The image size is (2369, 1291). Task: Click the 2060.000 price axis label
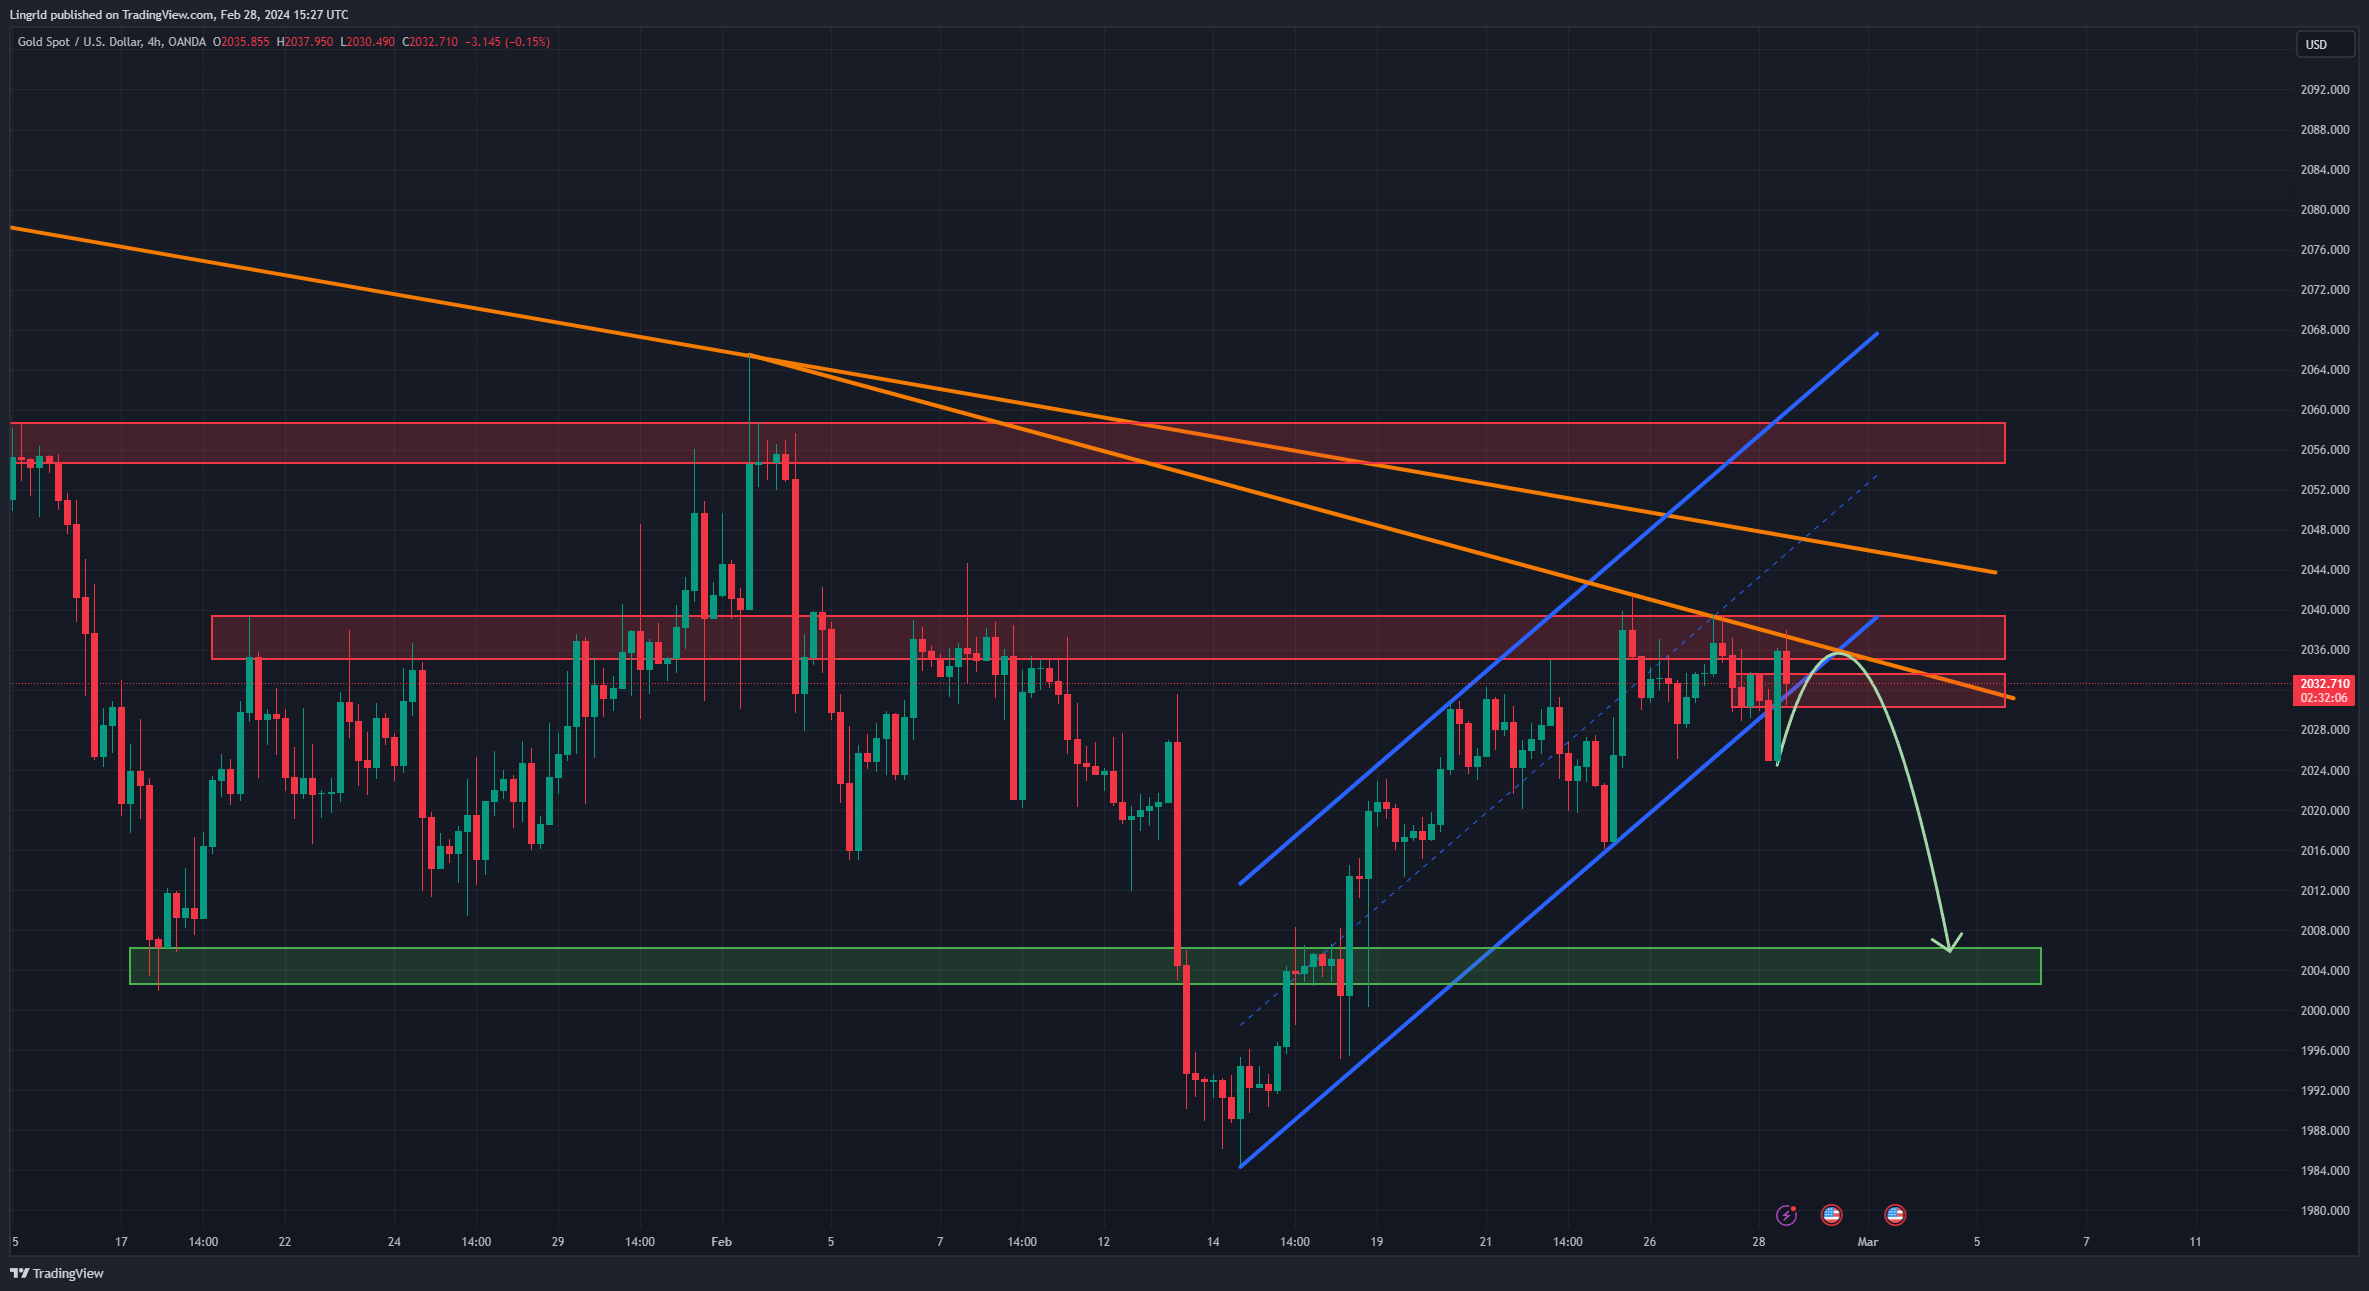tap(2325, 410)
